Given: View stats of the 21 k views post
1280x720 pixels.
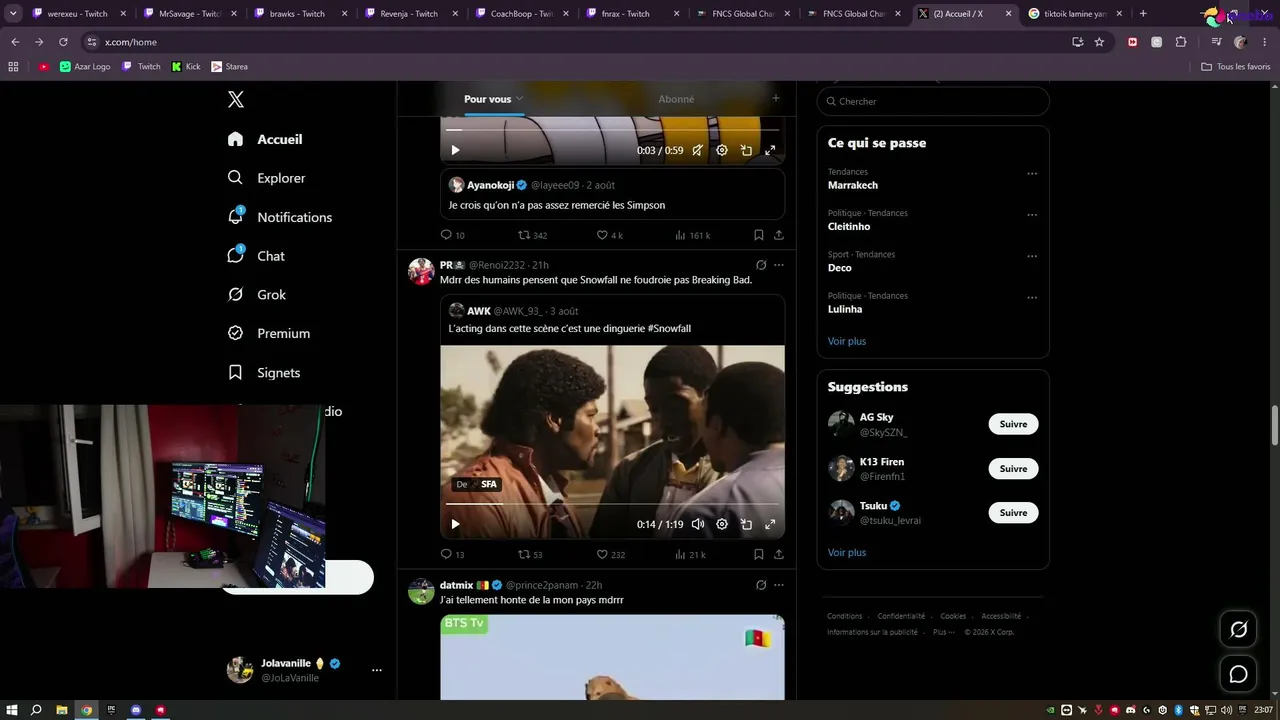Looking at the screenshot, I should click(690, 554).
